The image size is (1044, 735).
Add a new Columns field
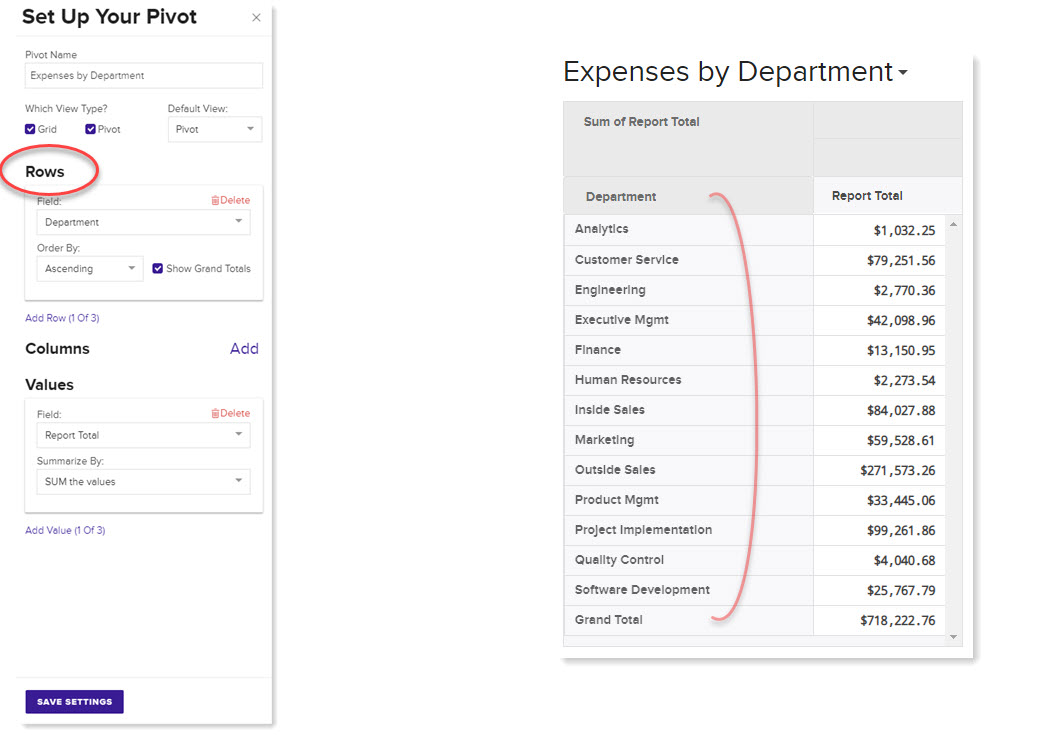coord(244,349)
